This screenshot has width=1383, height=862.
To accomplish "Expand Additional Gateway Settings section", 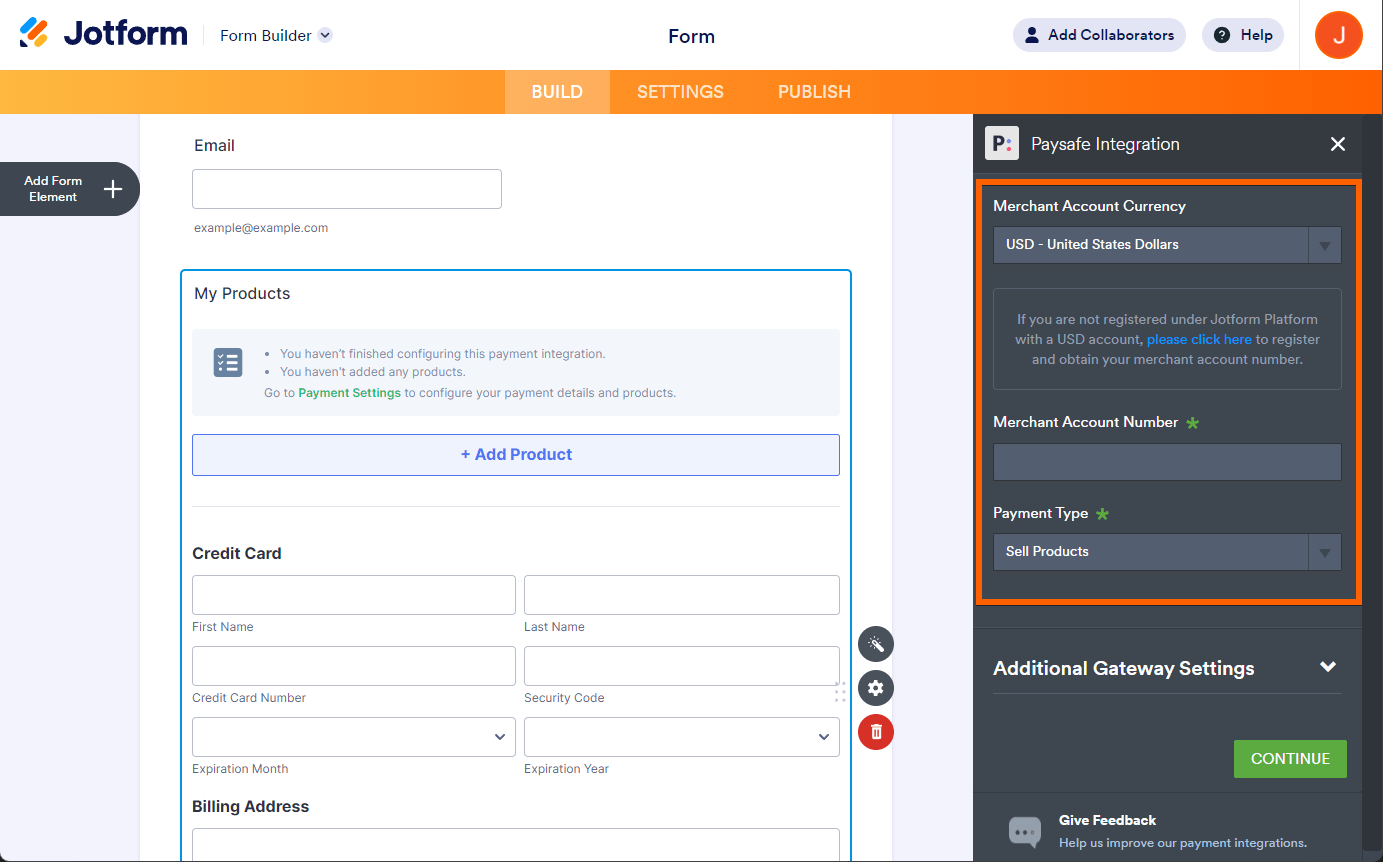I will pos(1167,668).
